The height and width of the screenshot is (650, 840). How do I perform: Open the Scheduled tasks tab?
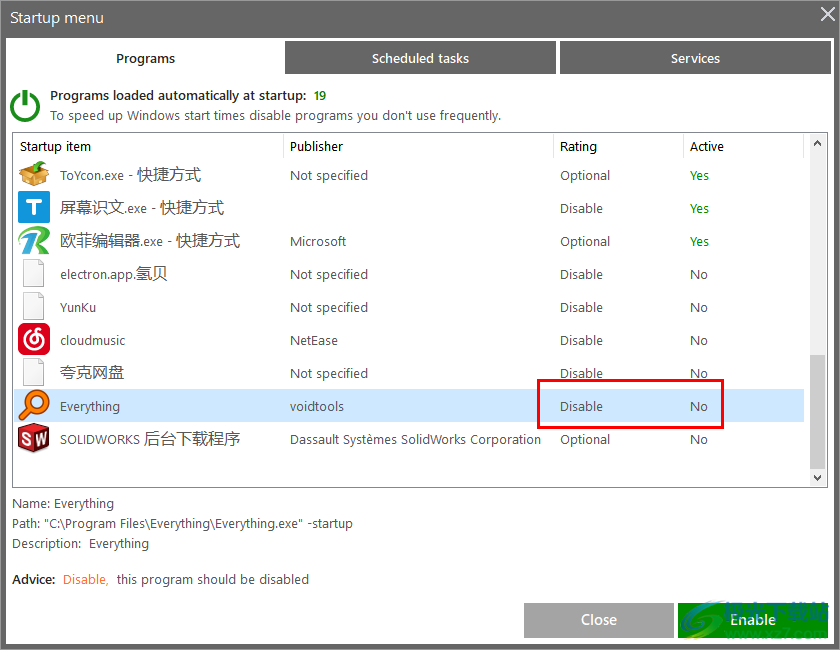pyautogui.click(x=420, y=58)
